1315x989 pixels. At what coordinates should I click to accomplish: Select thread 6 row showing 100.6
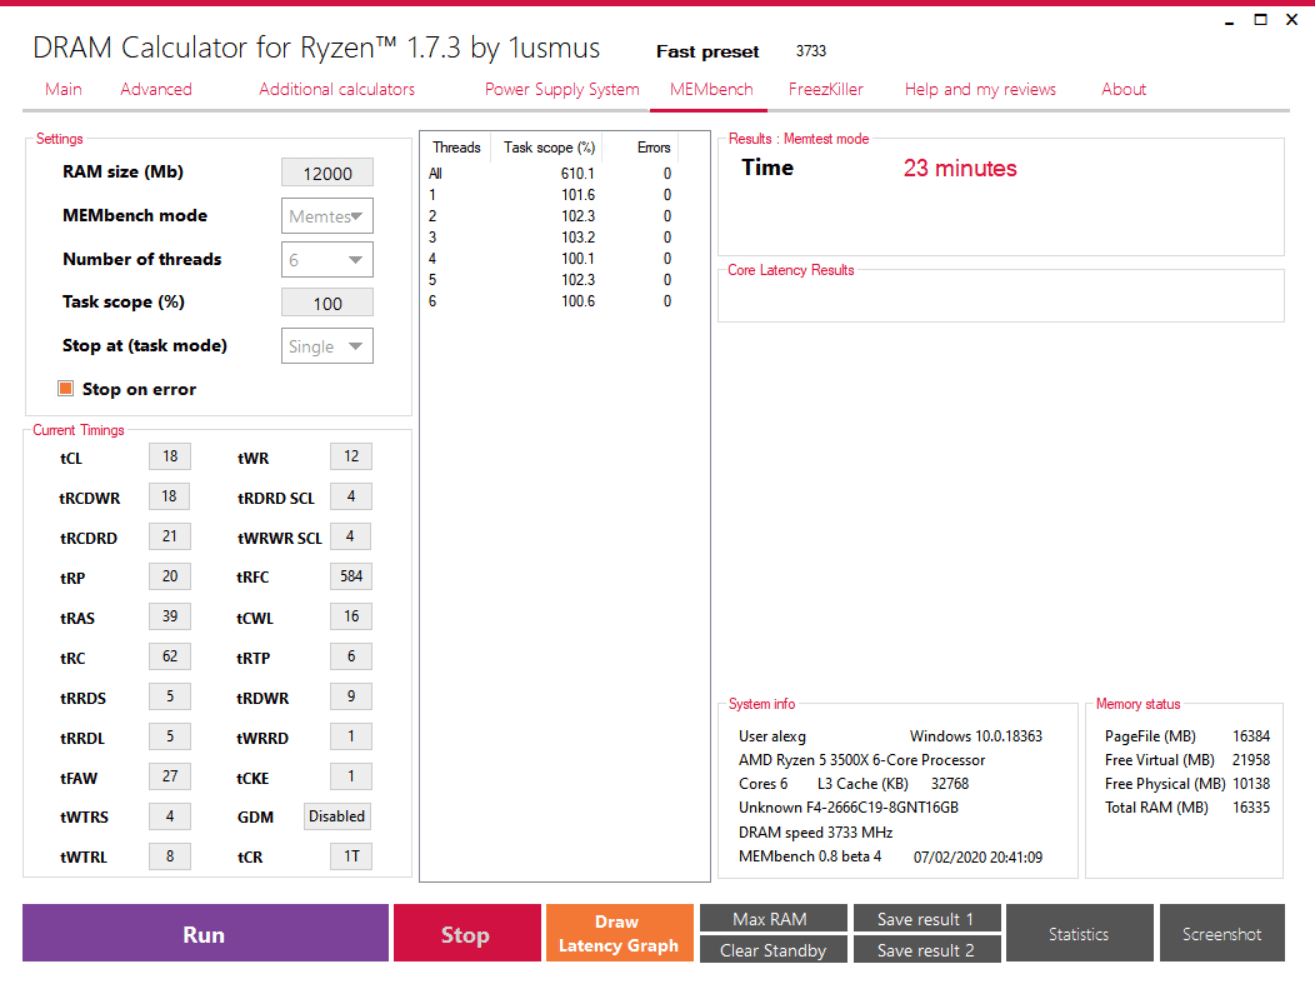(550, 301)
